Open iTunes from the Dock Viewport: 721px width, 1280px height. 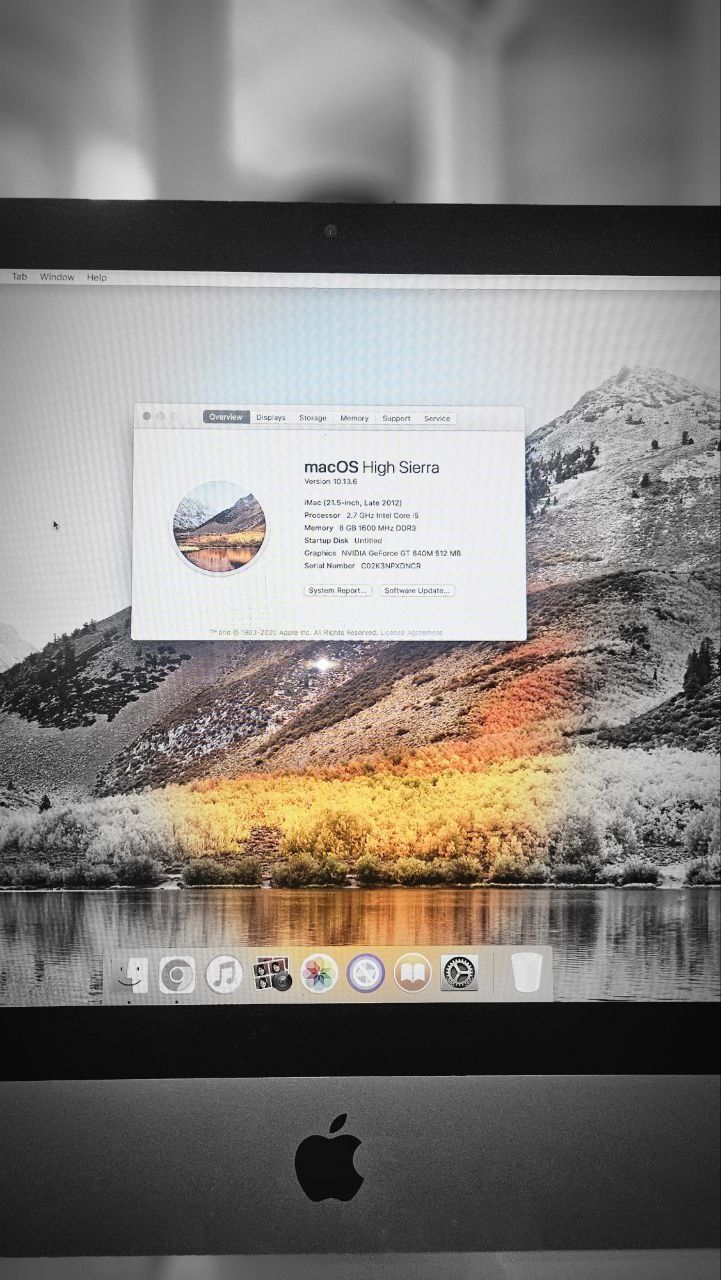click(224, 974)
